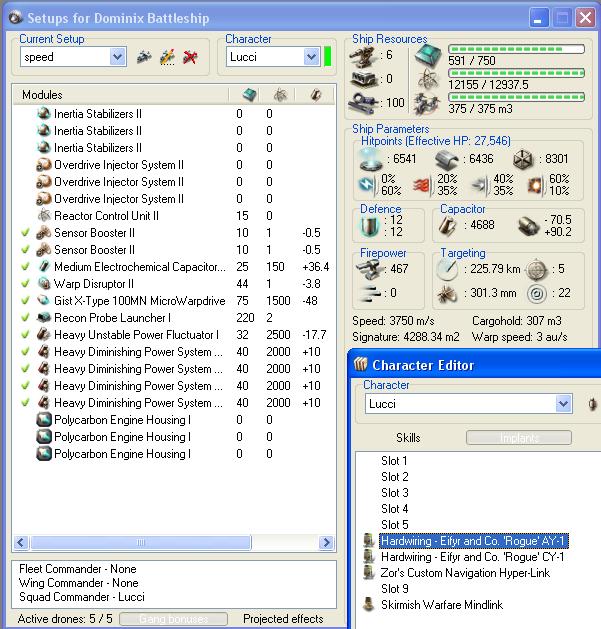Select 'Squad Commander - Lucci' entry

(x=82, y=597)
